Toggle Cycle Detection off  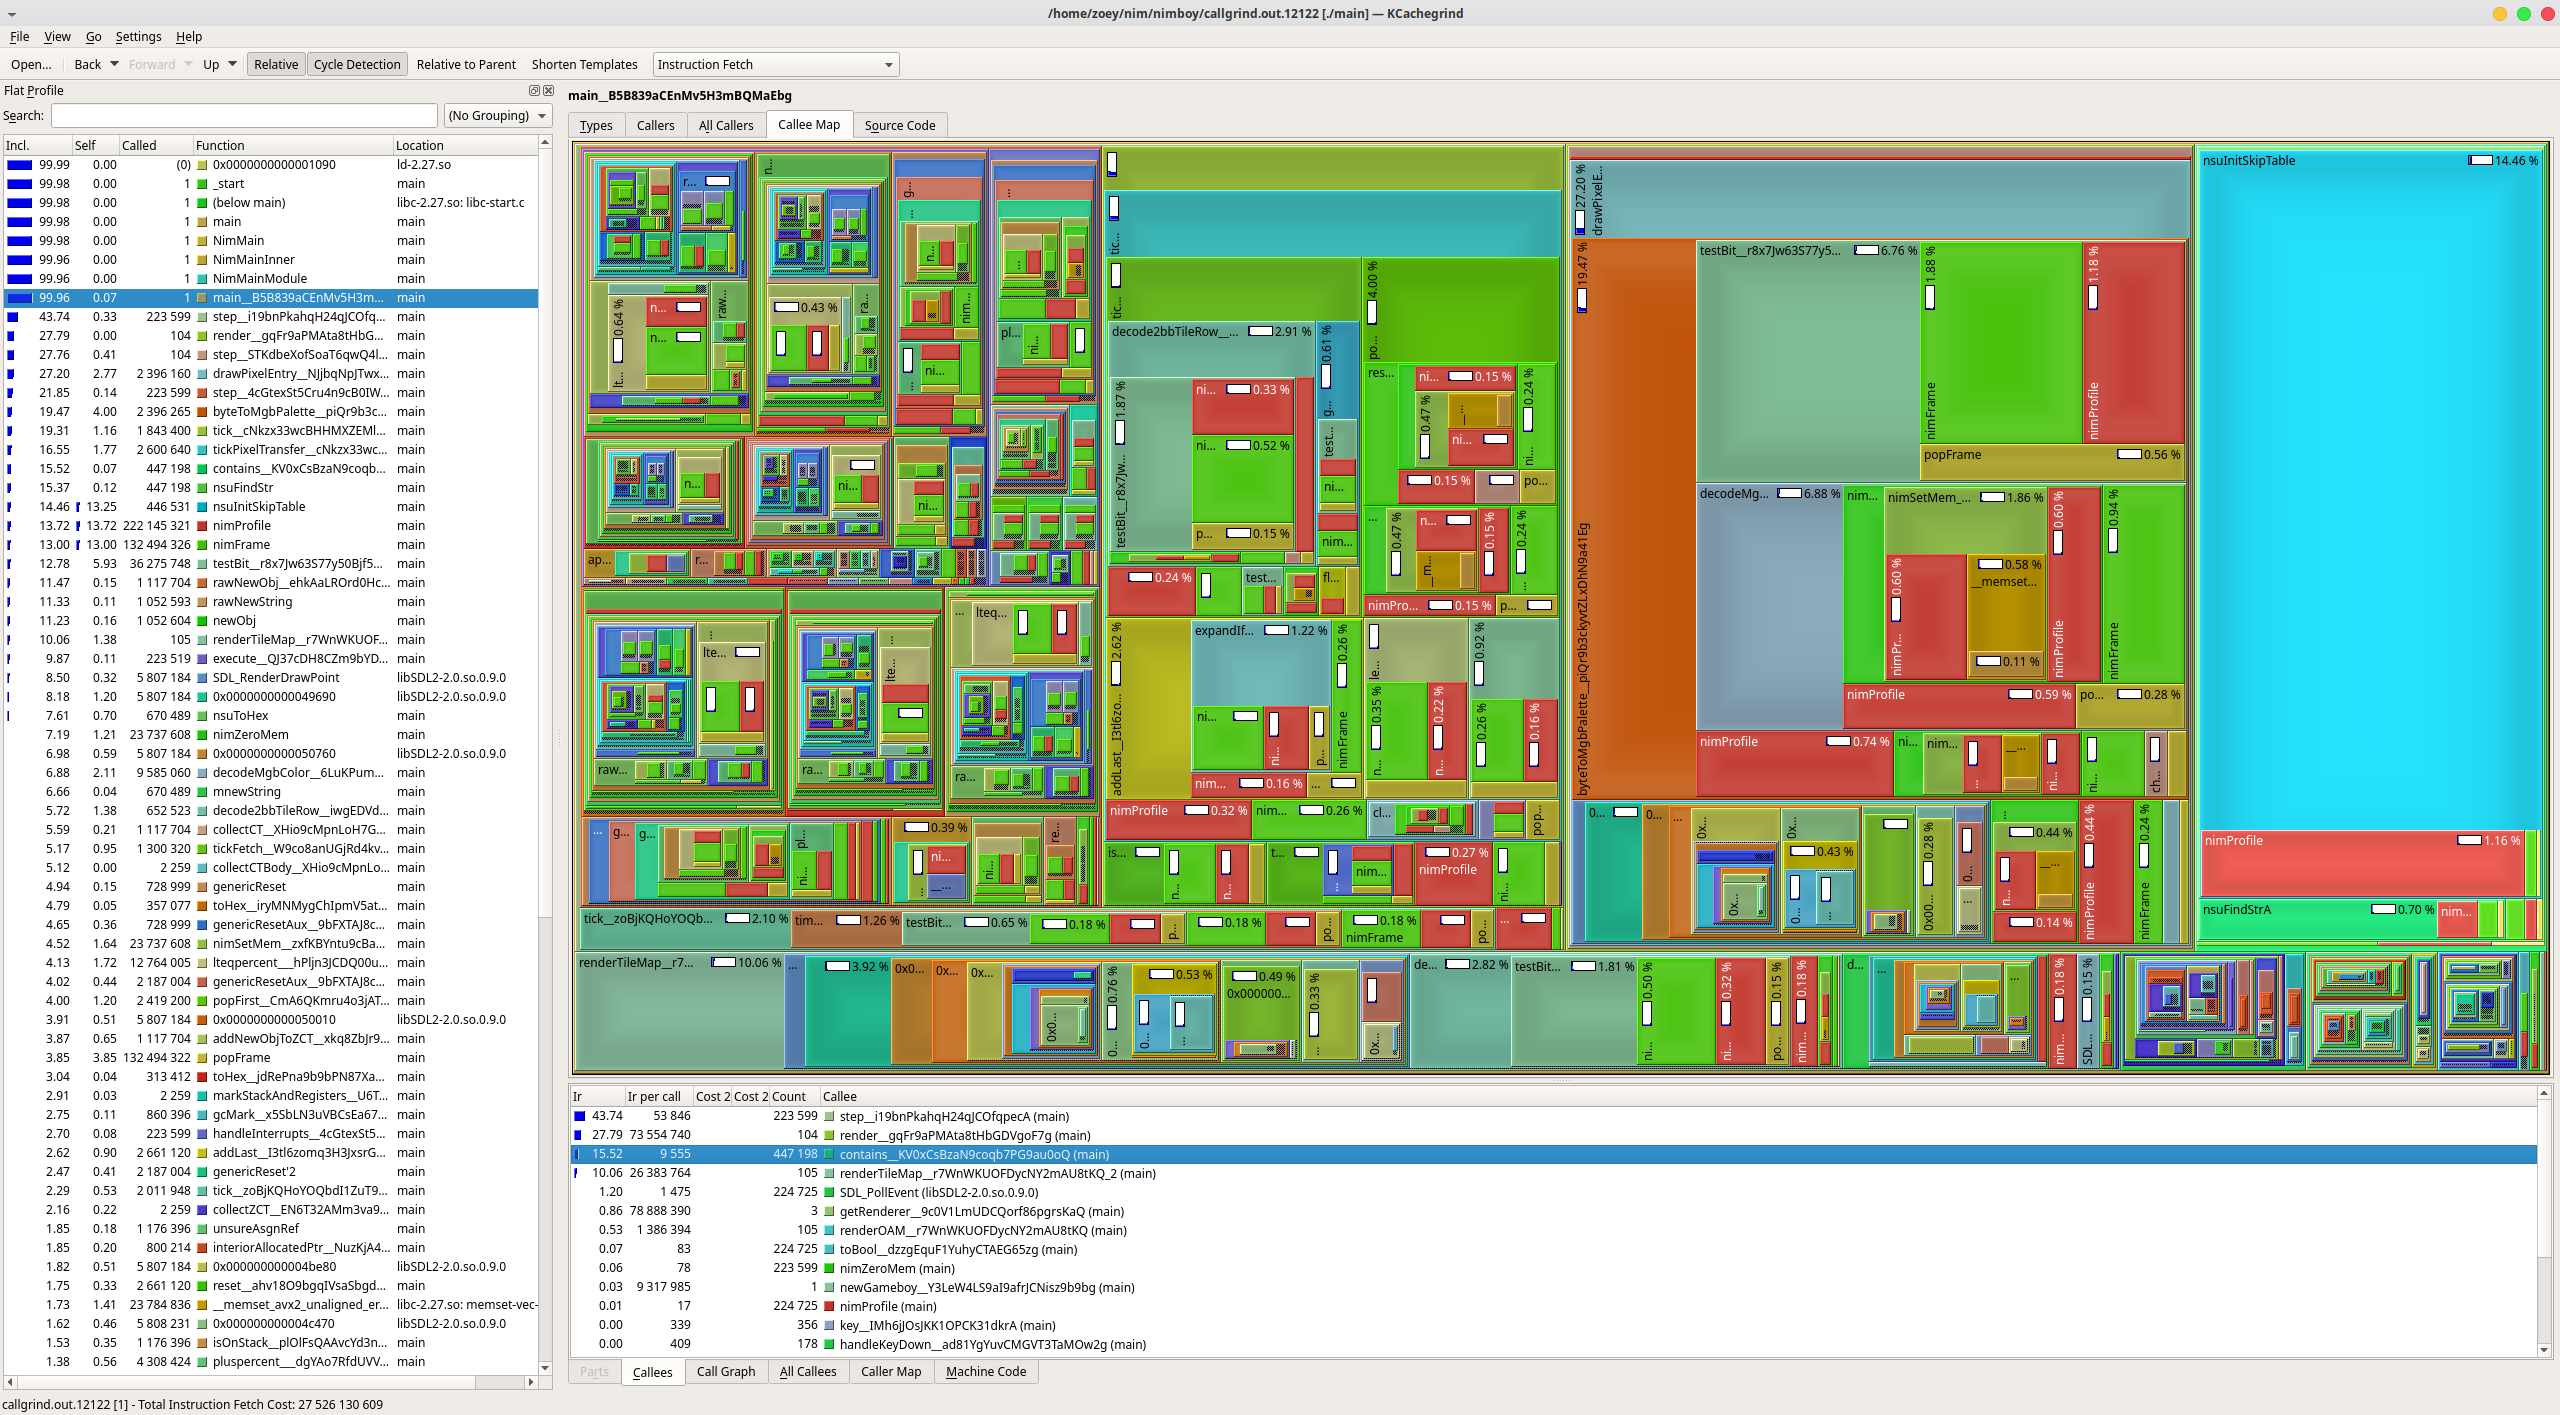pos(357,64)
